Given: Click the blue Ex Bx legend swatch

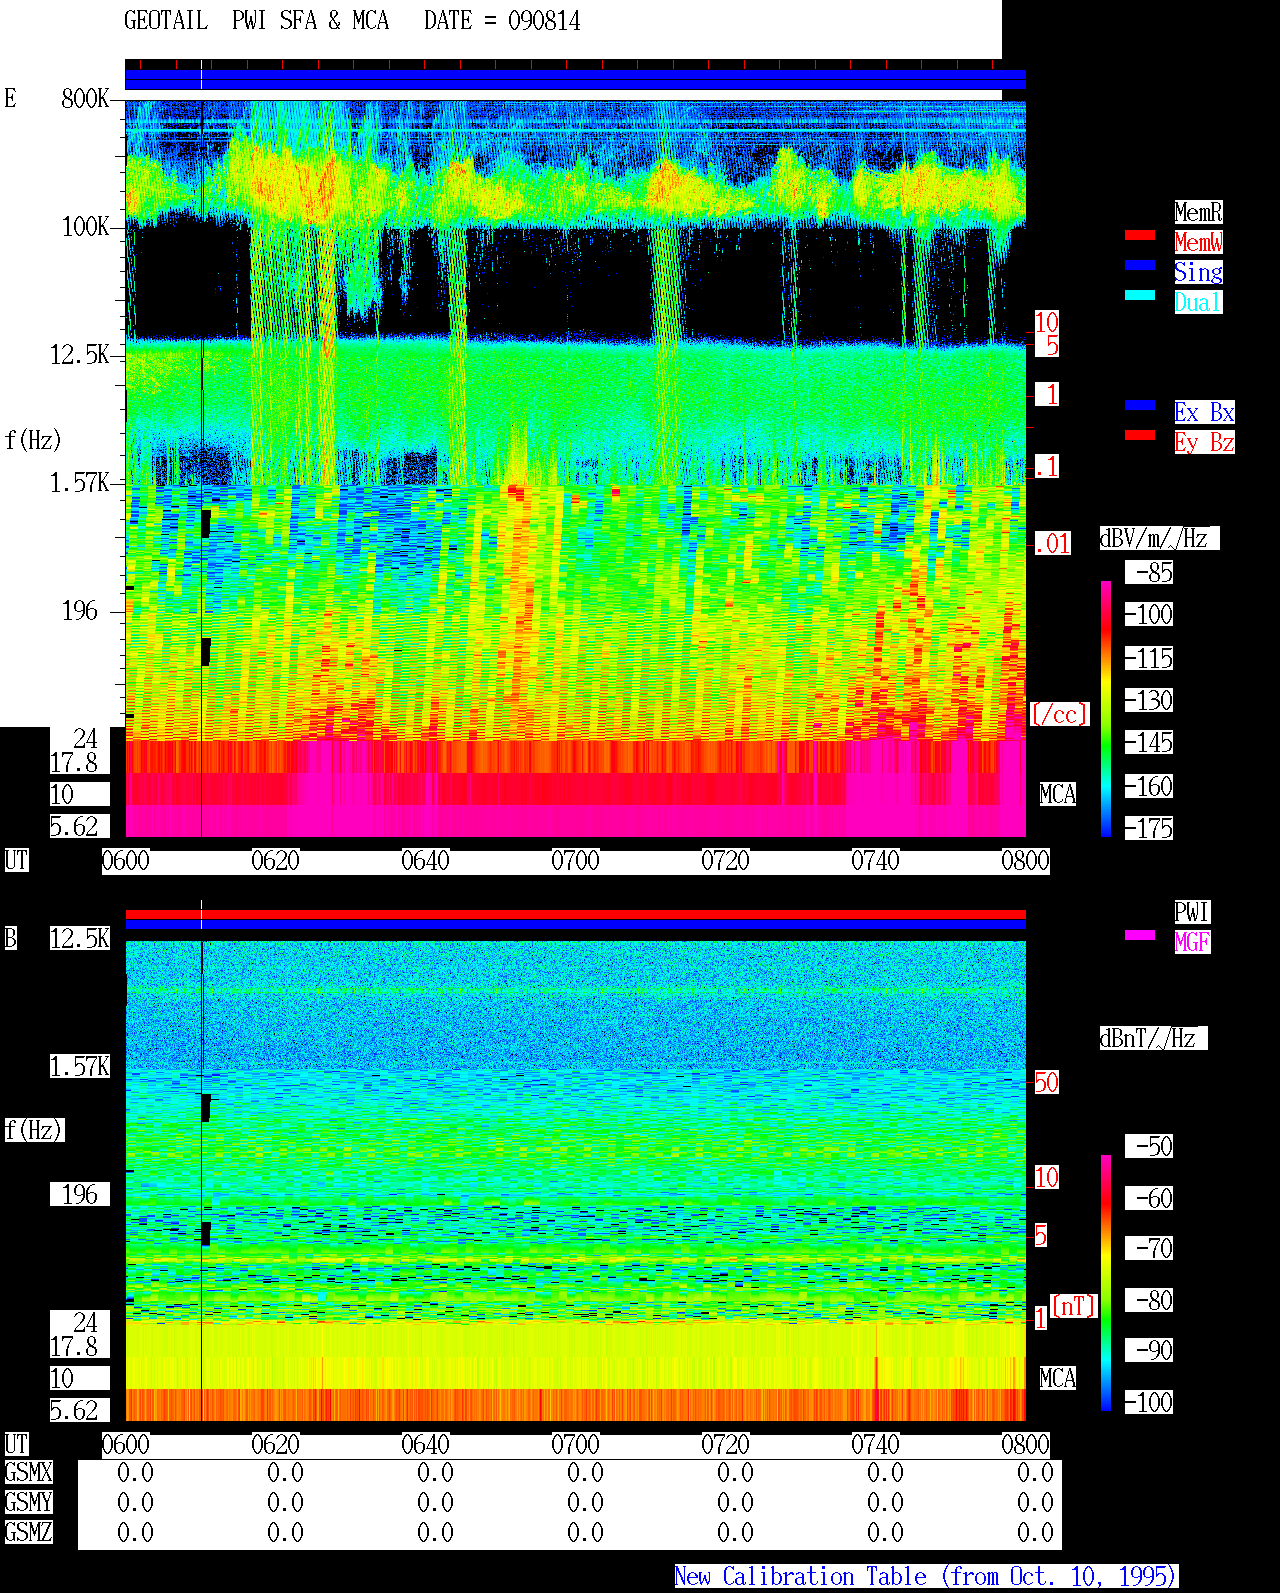Looking at the screenshot, I should [x=1140, y=405].
